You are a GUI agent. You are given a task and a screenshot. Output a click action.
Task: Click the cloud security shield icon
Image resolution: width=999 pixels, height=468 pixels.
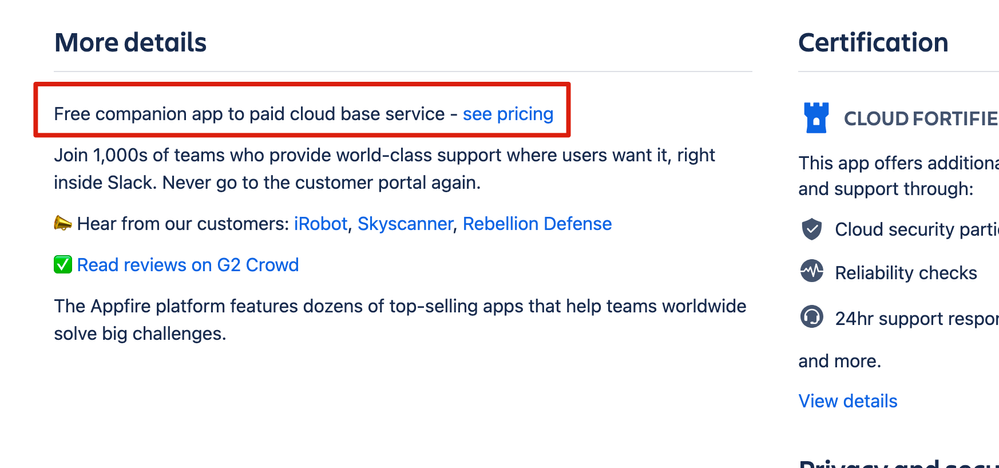(812, 229)
